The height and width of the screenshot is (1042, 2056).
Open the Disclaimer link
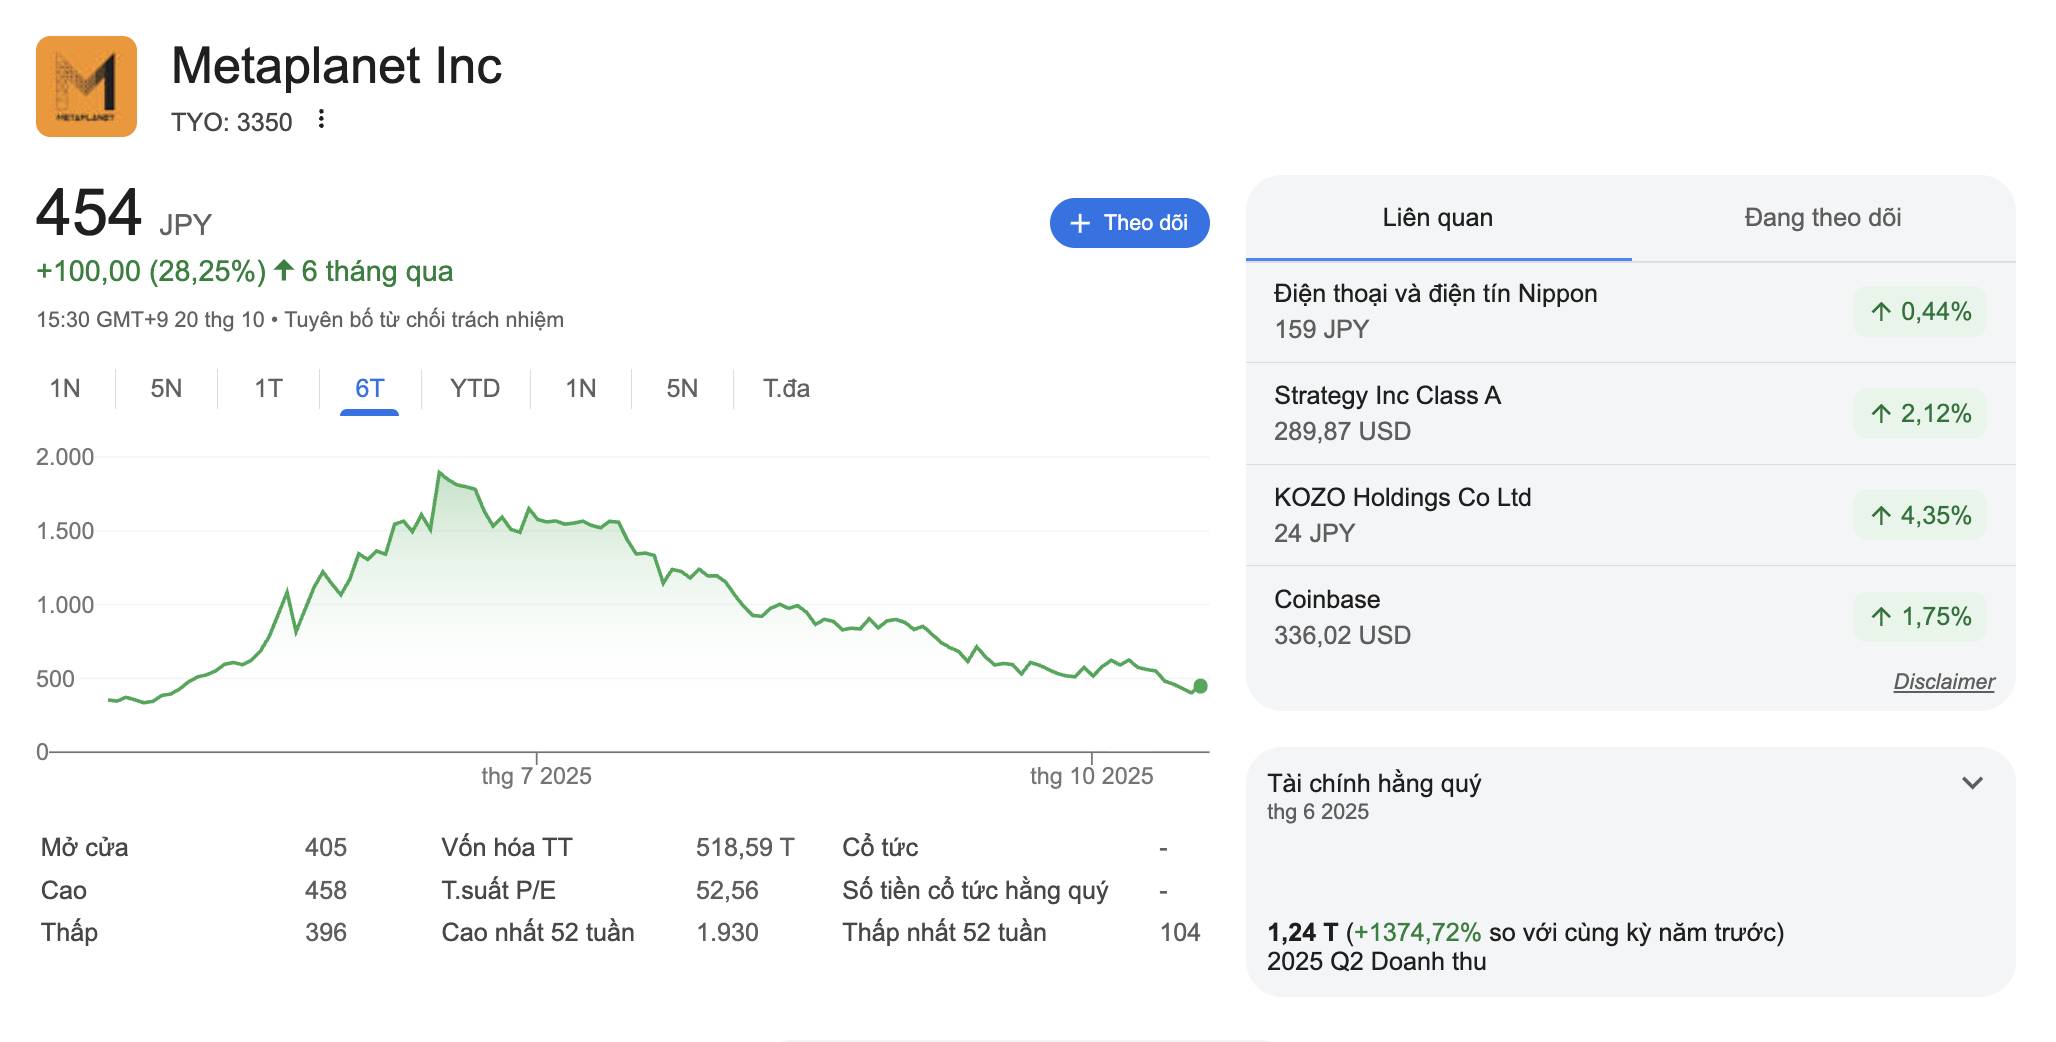(1943, 682)
